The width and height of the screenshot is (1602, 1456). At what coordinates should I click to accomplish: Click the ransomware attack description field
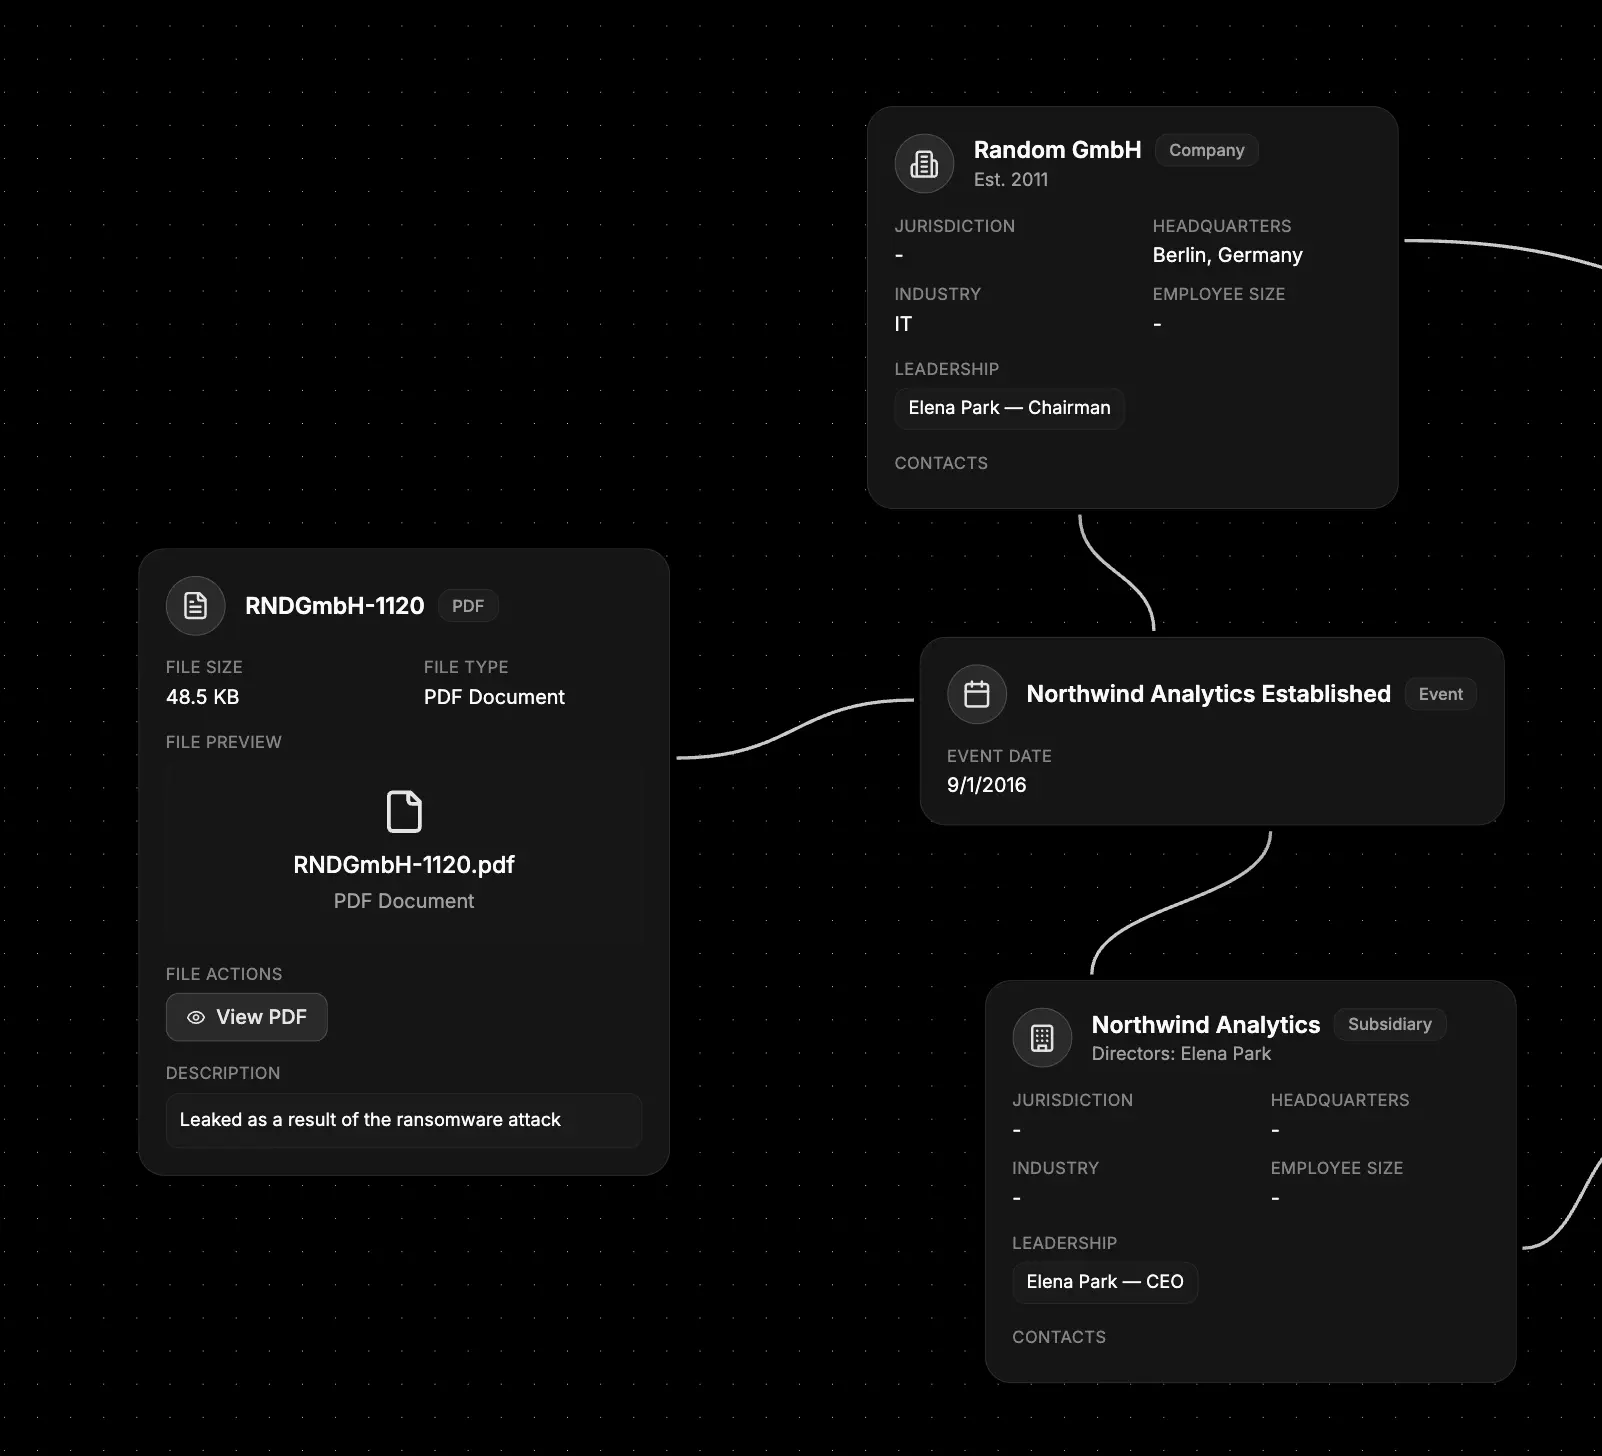(x=403, y=1120)
